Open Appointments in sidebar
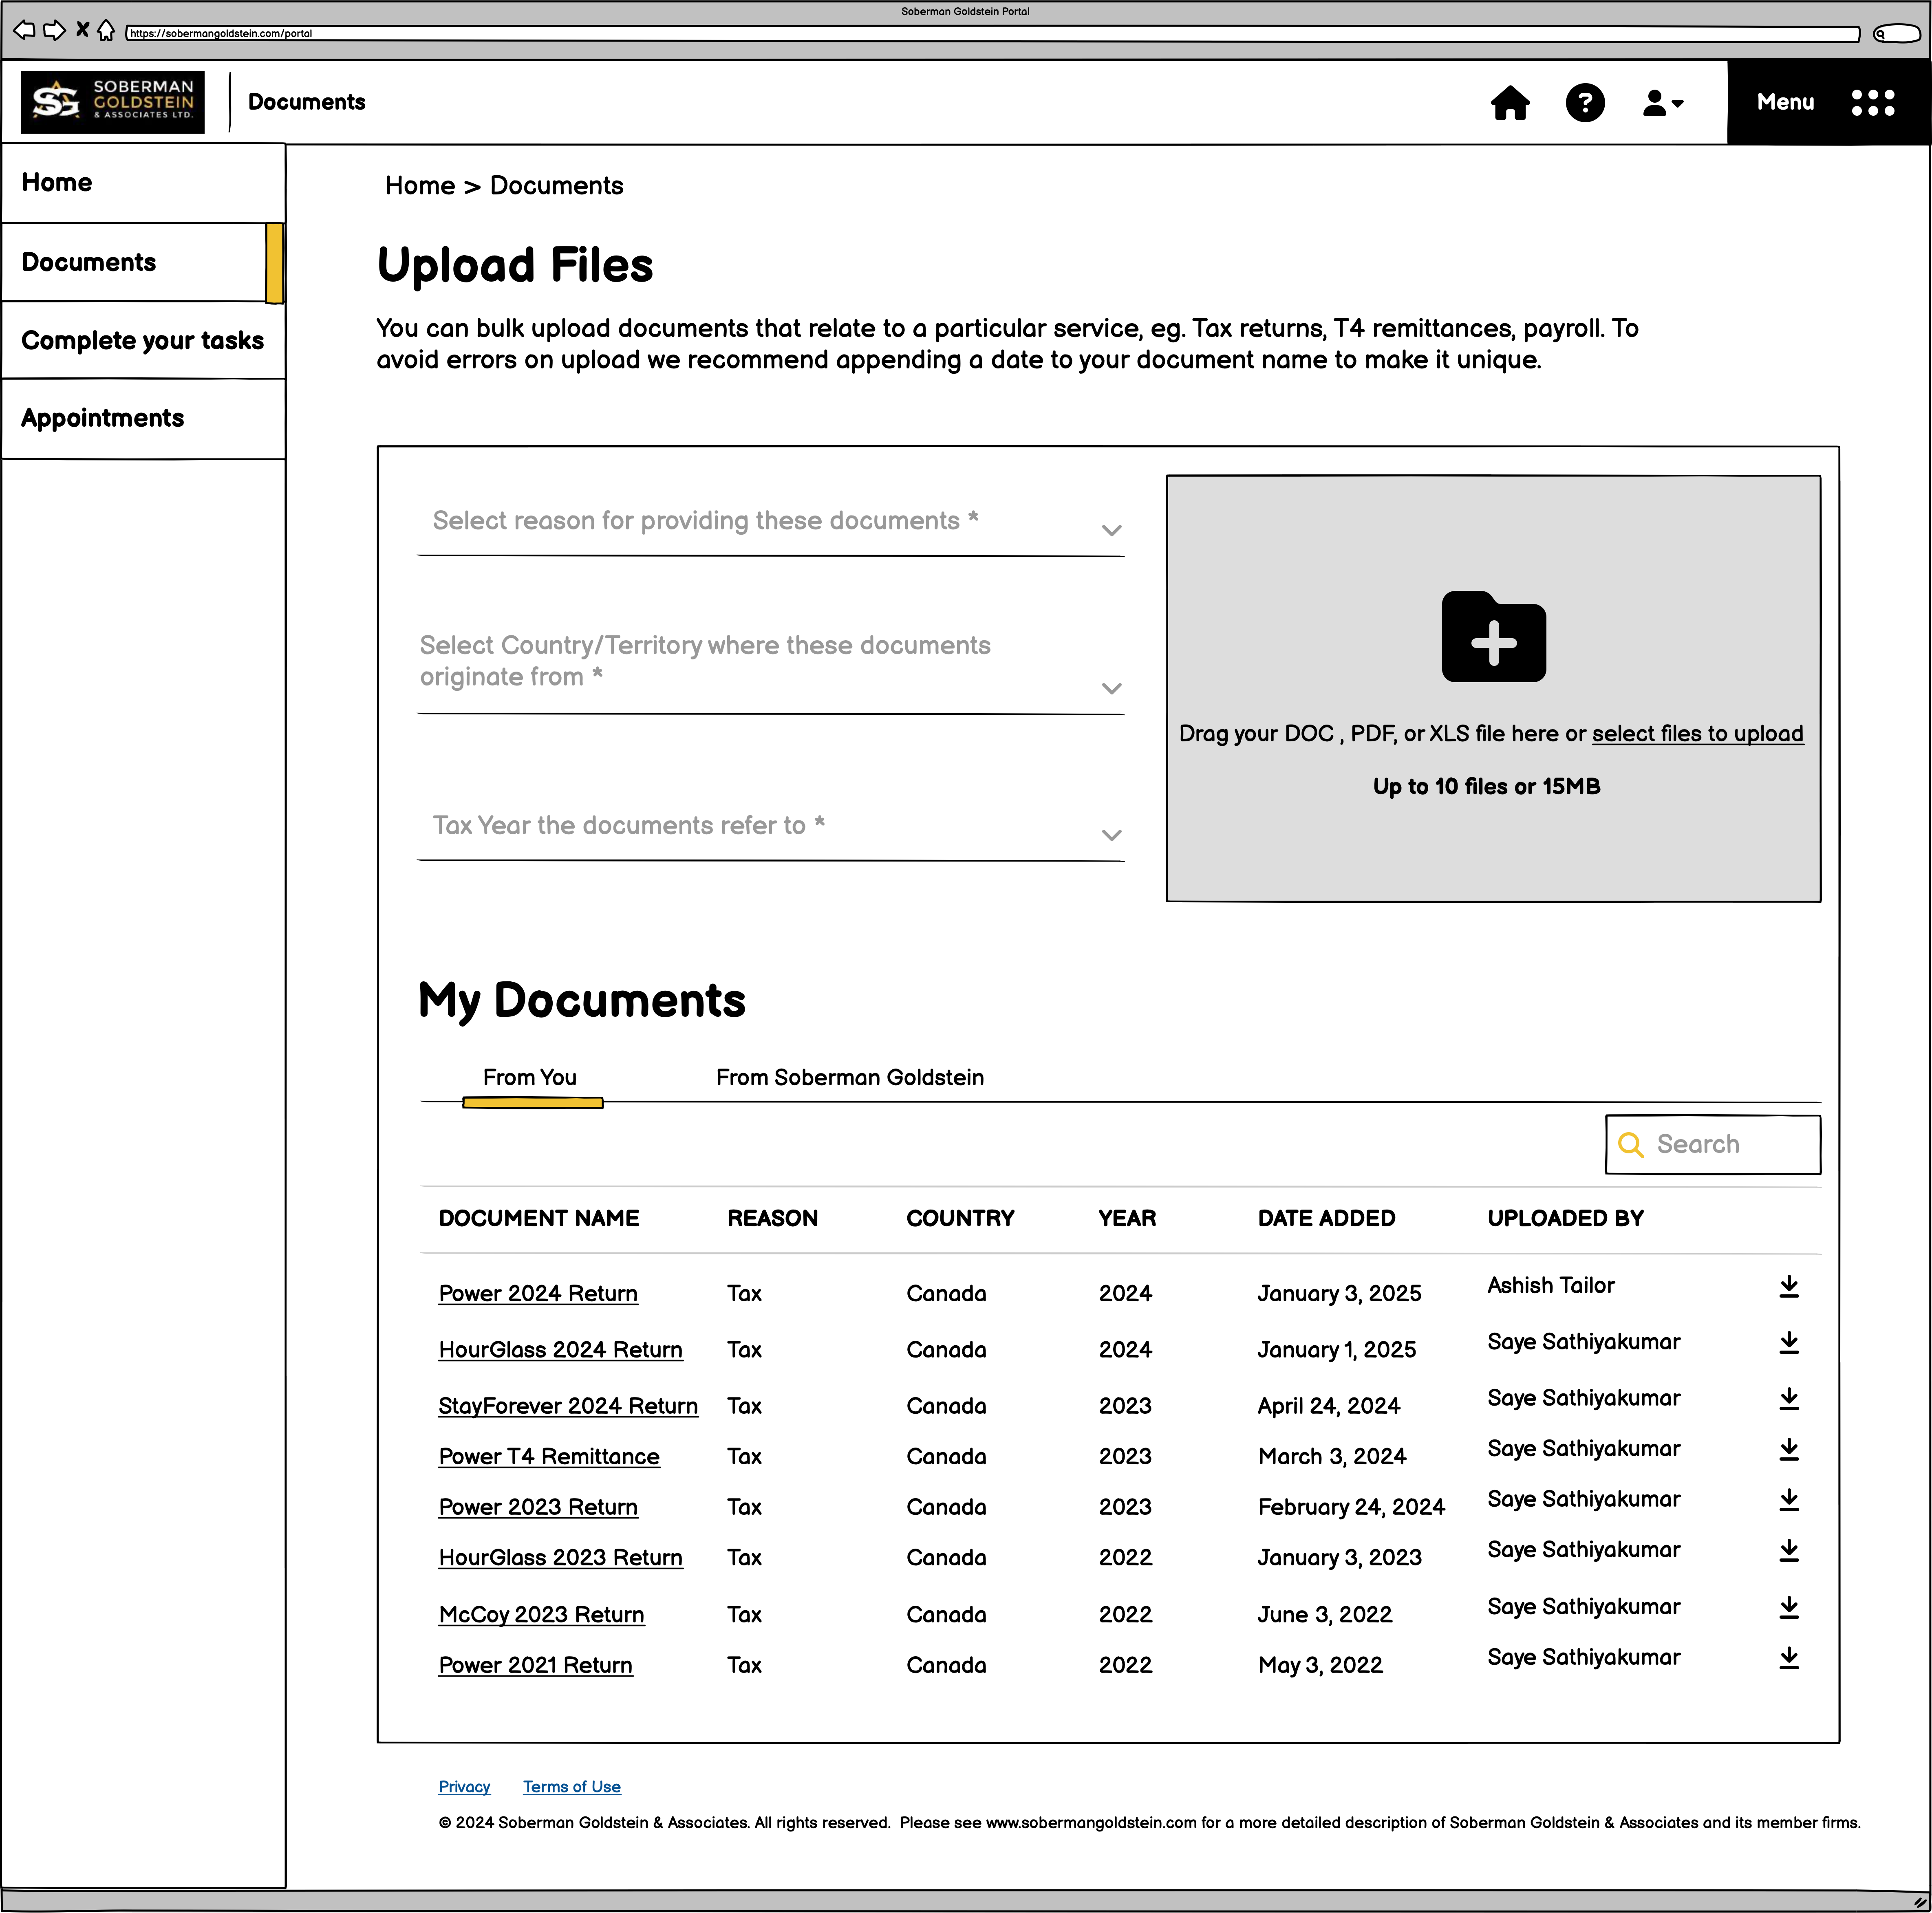 point(143,419)
